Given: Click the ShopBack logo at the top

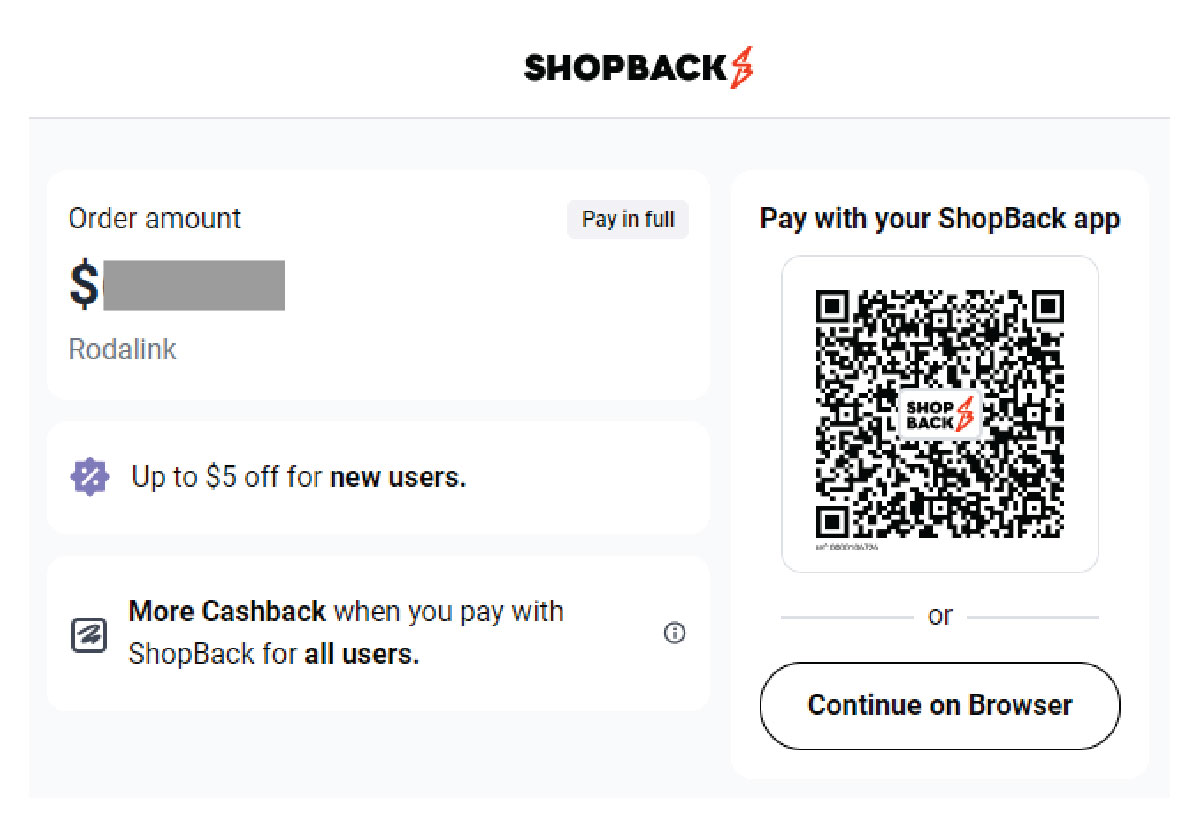Looking at the screenshot, I should pos(640,68).
